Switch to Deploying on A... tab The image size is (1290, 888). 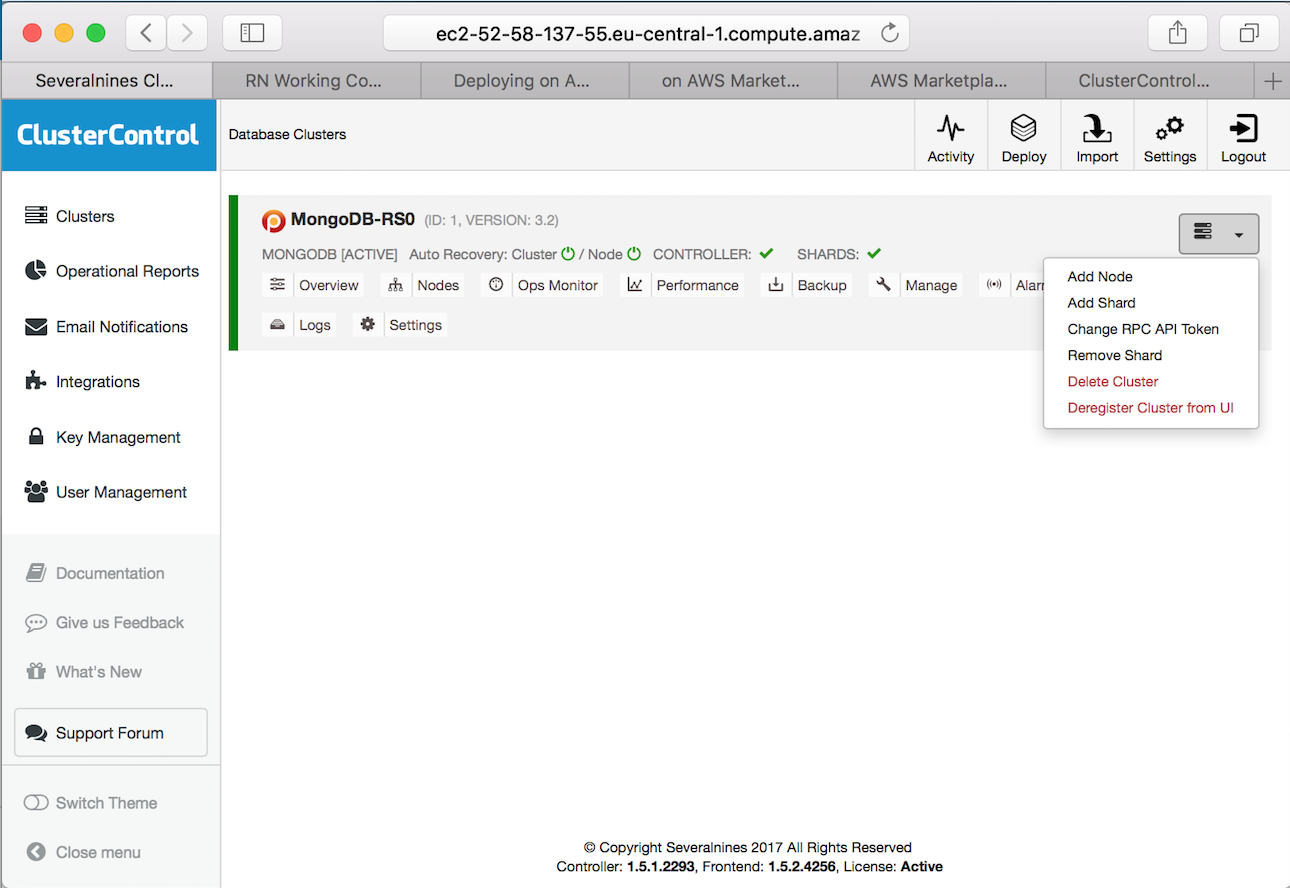(x=523, y=81)
